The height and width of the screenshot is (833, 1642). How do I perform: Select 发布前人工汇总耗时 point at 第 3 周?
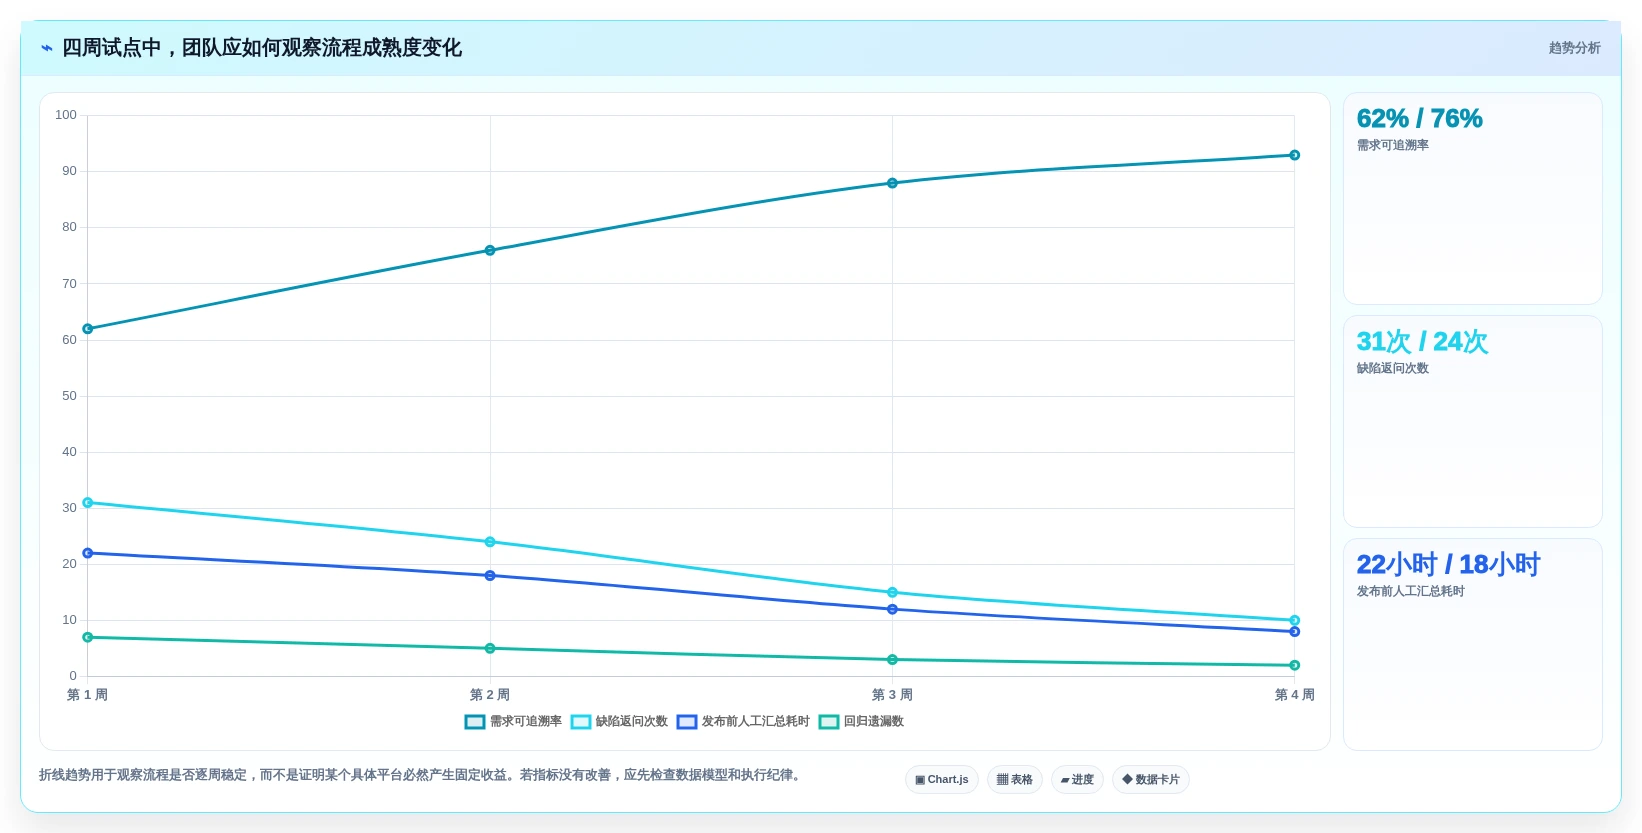(892, 609)
